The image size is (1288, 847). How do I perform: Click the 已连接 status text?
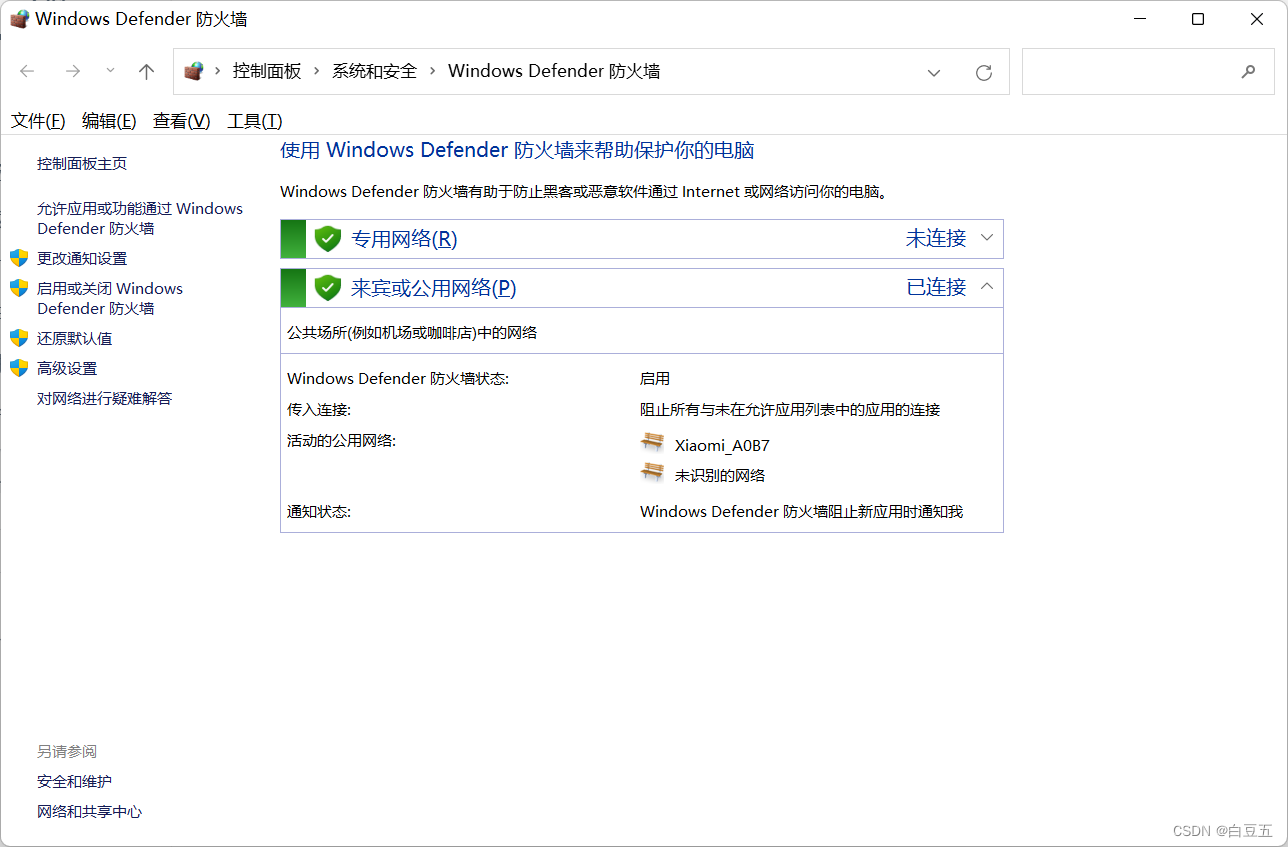tap(936, 287)
